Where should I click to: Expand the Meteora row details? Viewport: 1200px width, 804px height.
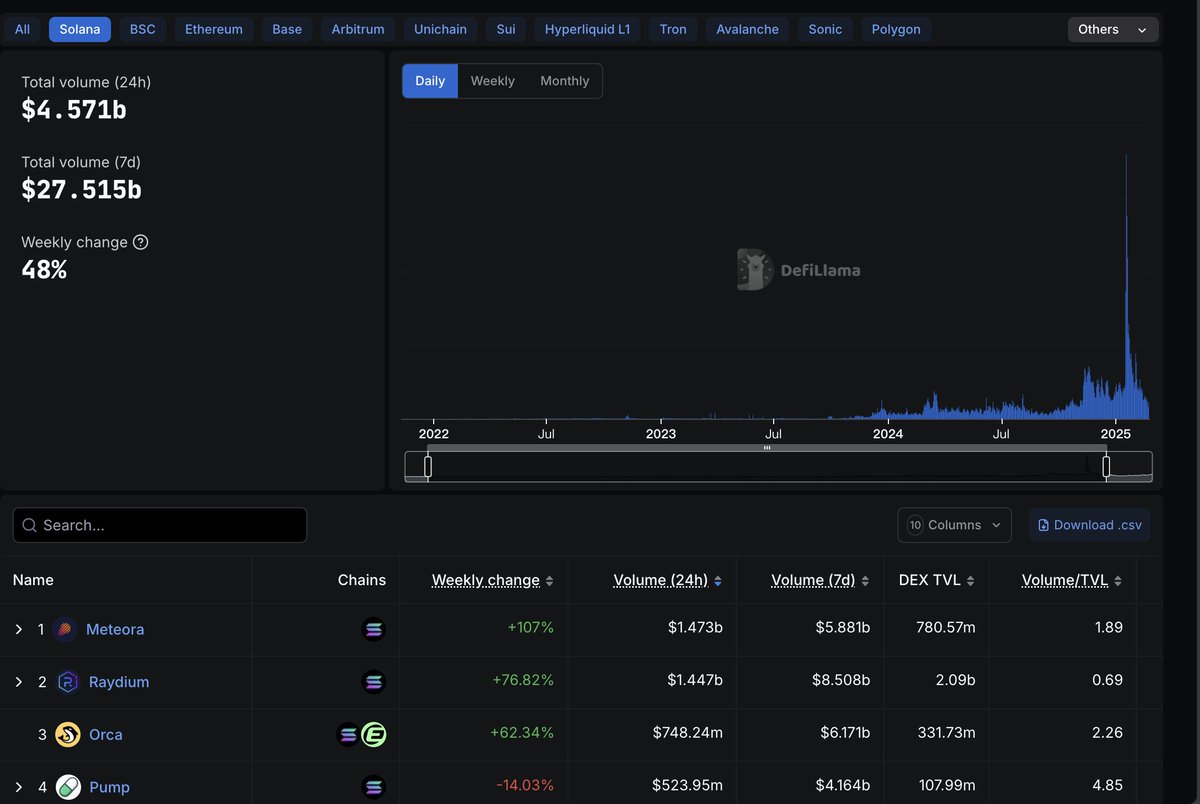click(x=18, y=629)
